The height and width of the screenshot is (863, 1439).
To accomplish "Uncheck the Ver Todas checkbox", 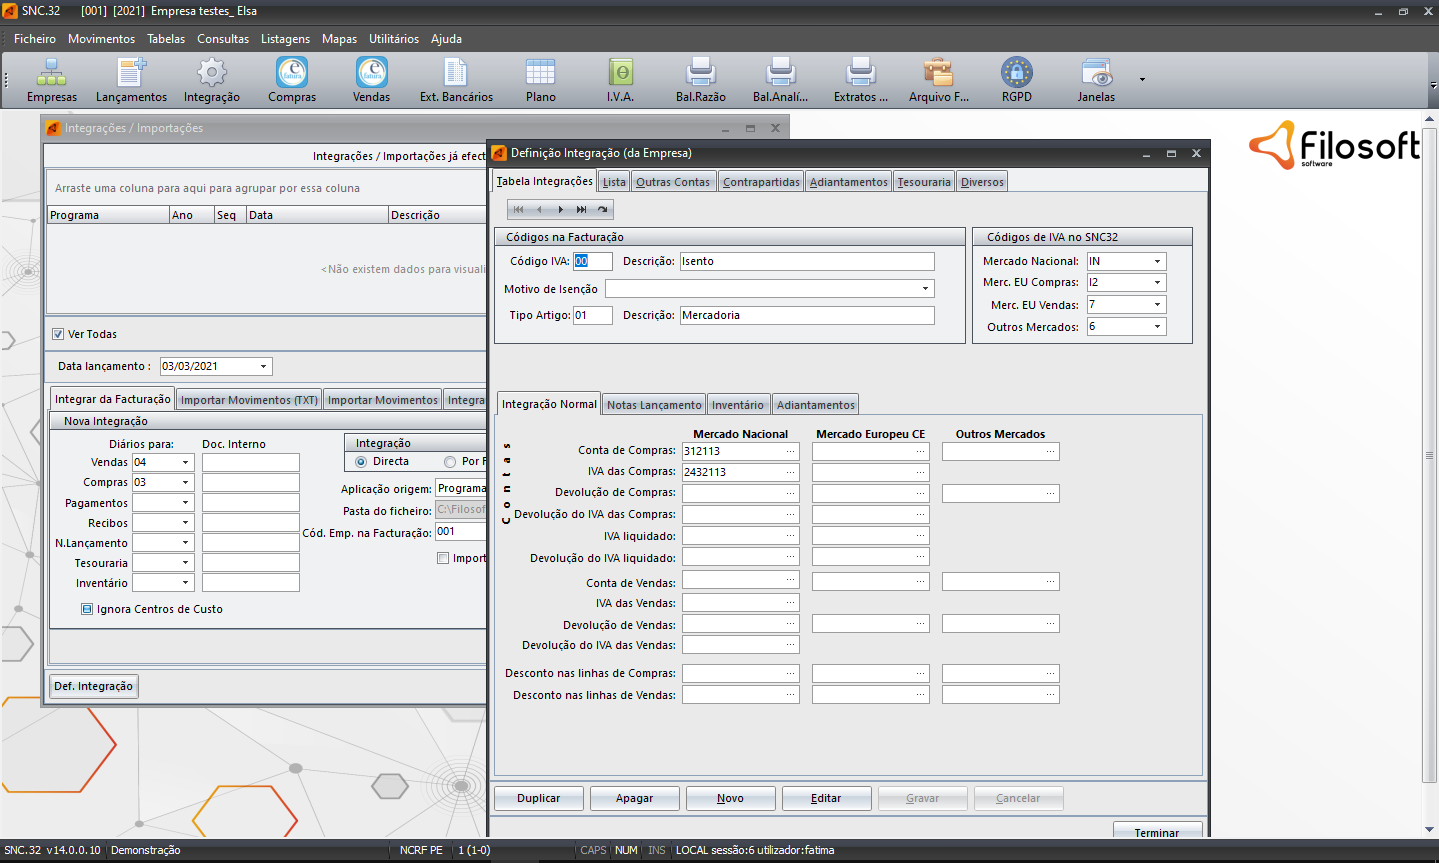I will click(58, 334).
